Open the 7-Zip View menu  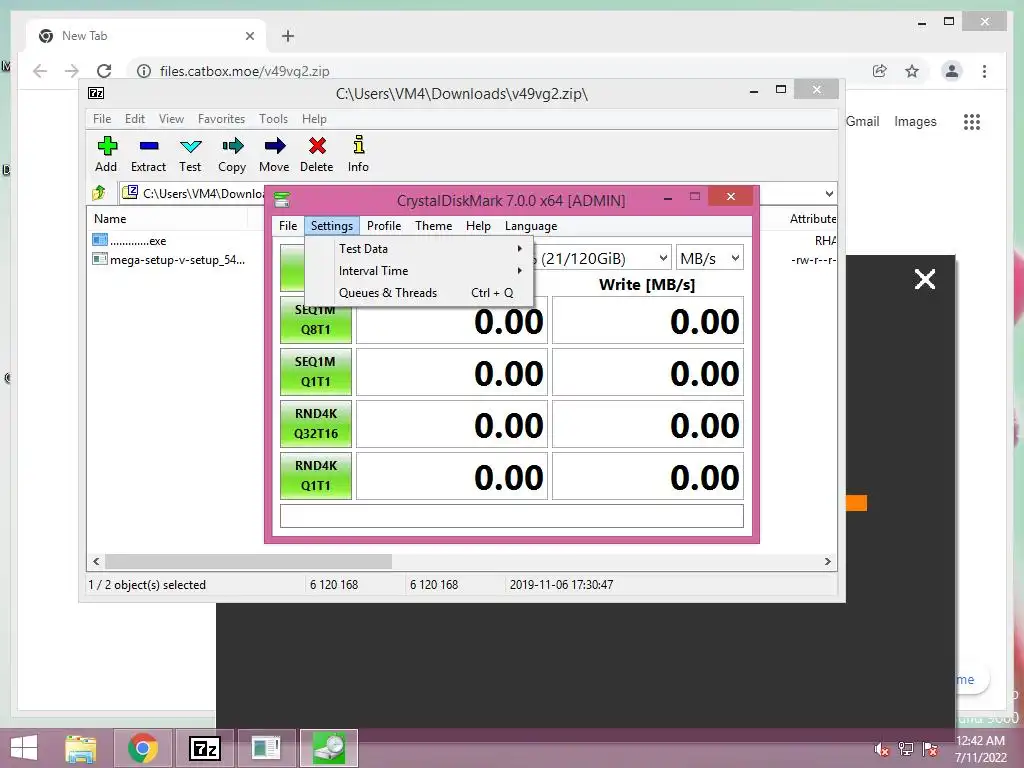pyautogui.click(x=171, y=119)
